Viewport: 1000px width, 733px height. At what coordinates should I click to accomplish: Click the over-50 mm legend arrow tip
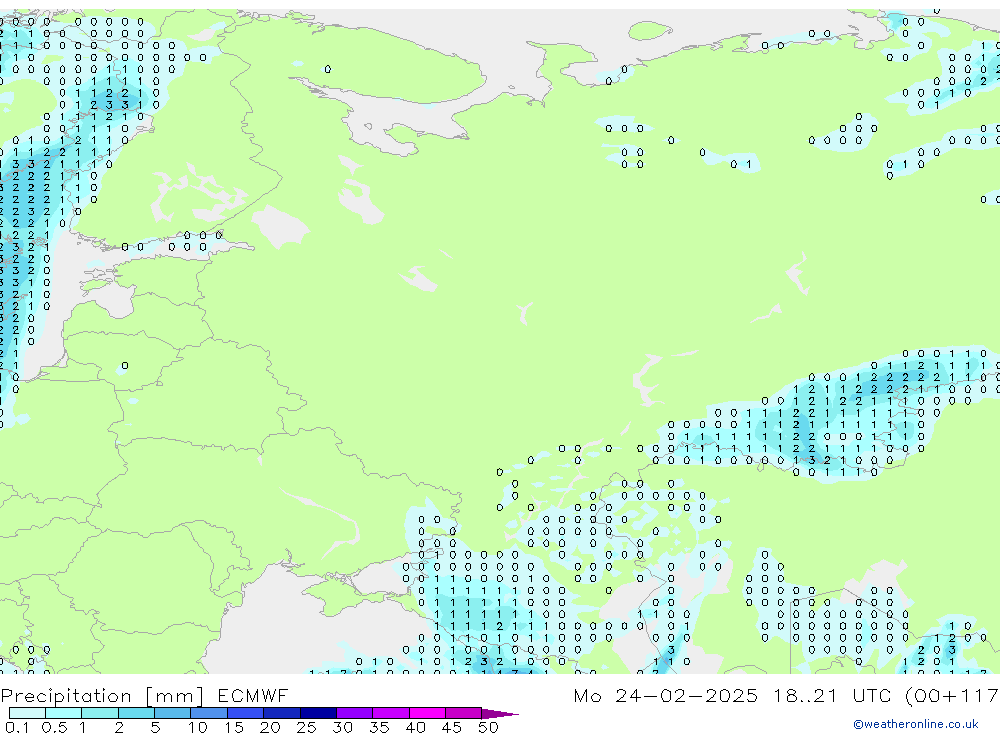[501, 713]
